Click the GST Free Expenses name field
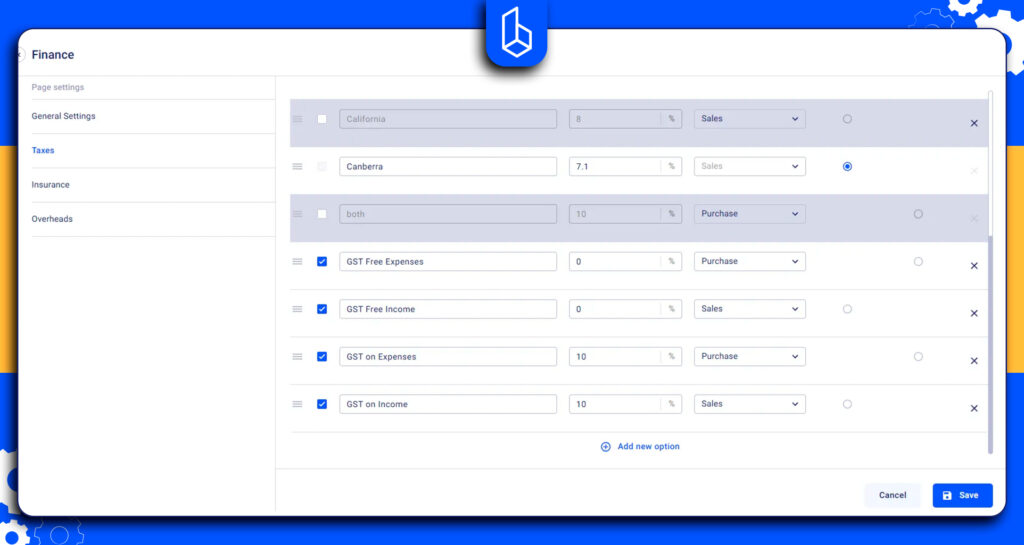Viewport: 1024px width, 545px height. pos(448,262)
